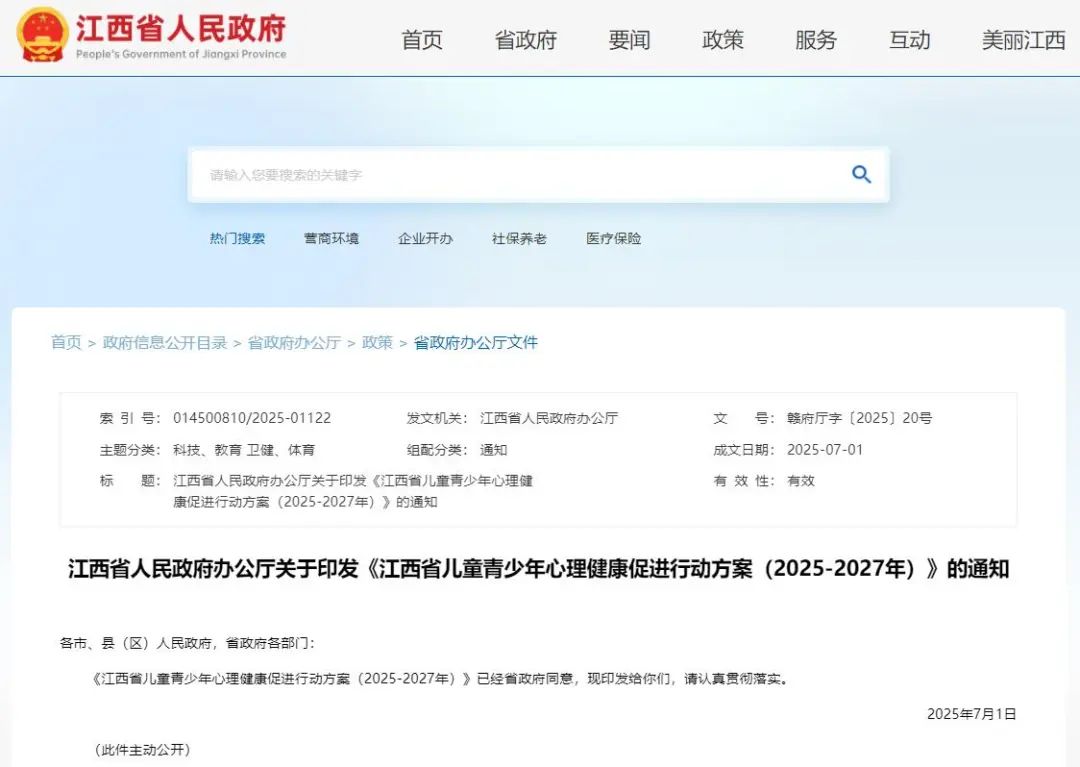Open the 要闻 navigation menu item
1080x767 pixels.
[629, 40]
